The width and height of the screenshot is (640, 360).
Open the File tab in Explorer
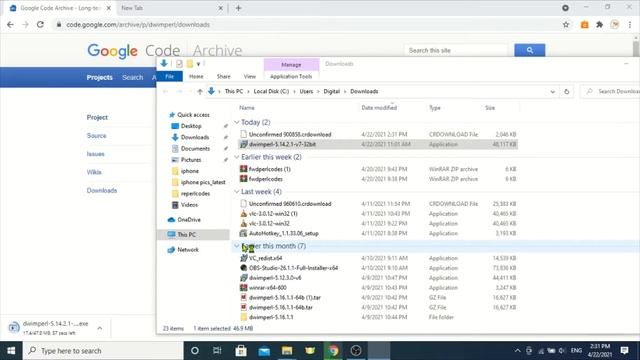pos(169,76)
